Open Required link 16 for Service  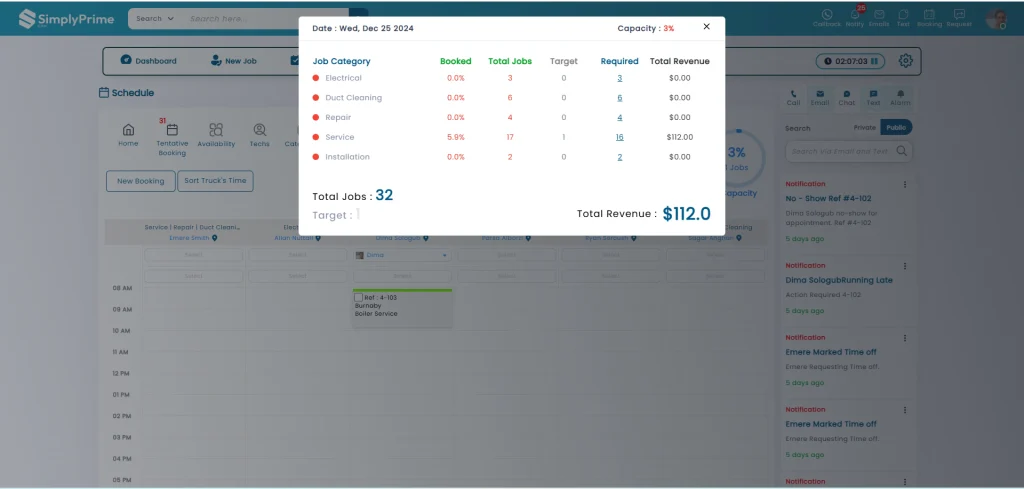(619, 137)
